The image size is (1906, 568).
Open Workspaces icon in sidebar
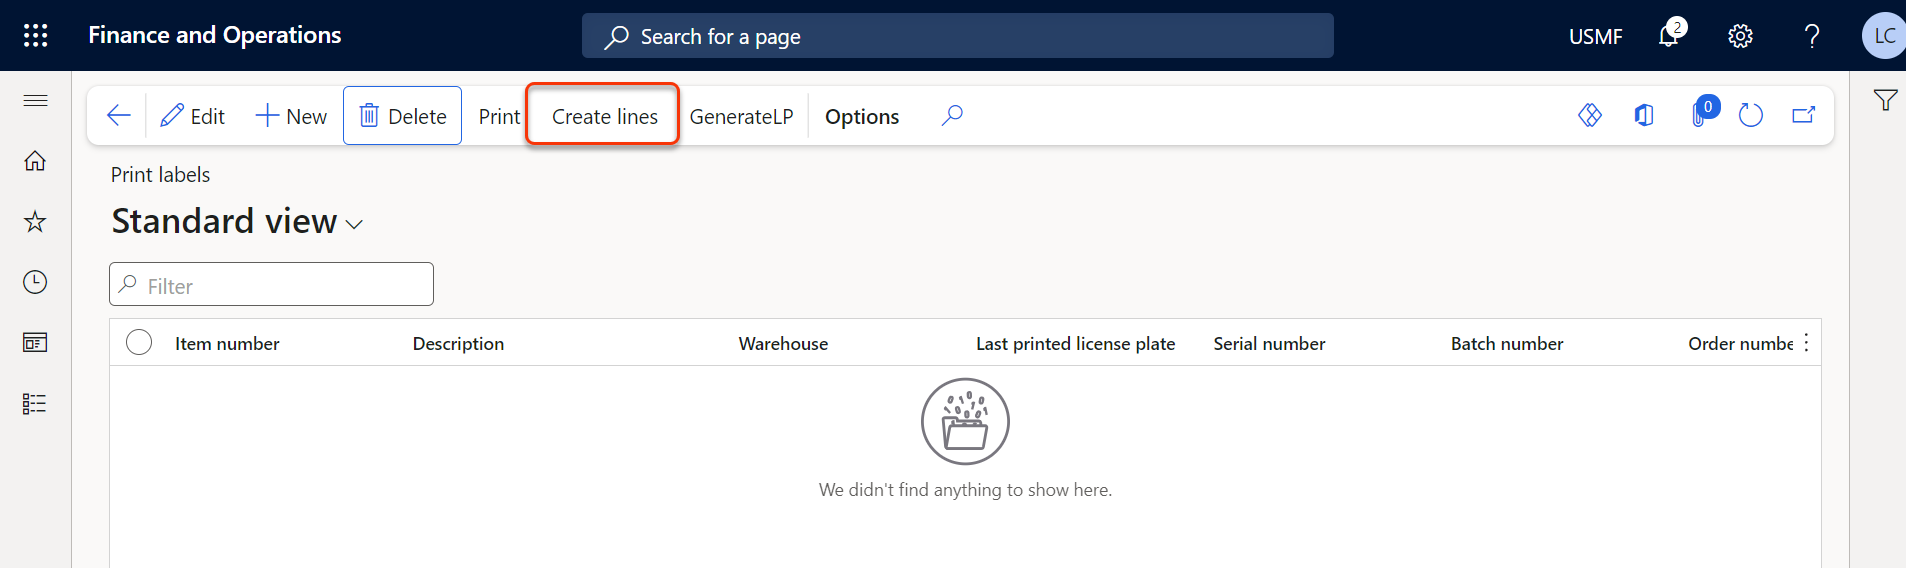35,343
